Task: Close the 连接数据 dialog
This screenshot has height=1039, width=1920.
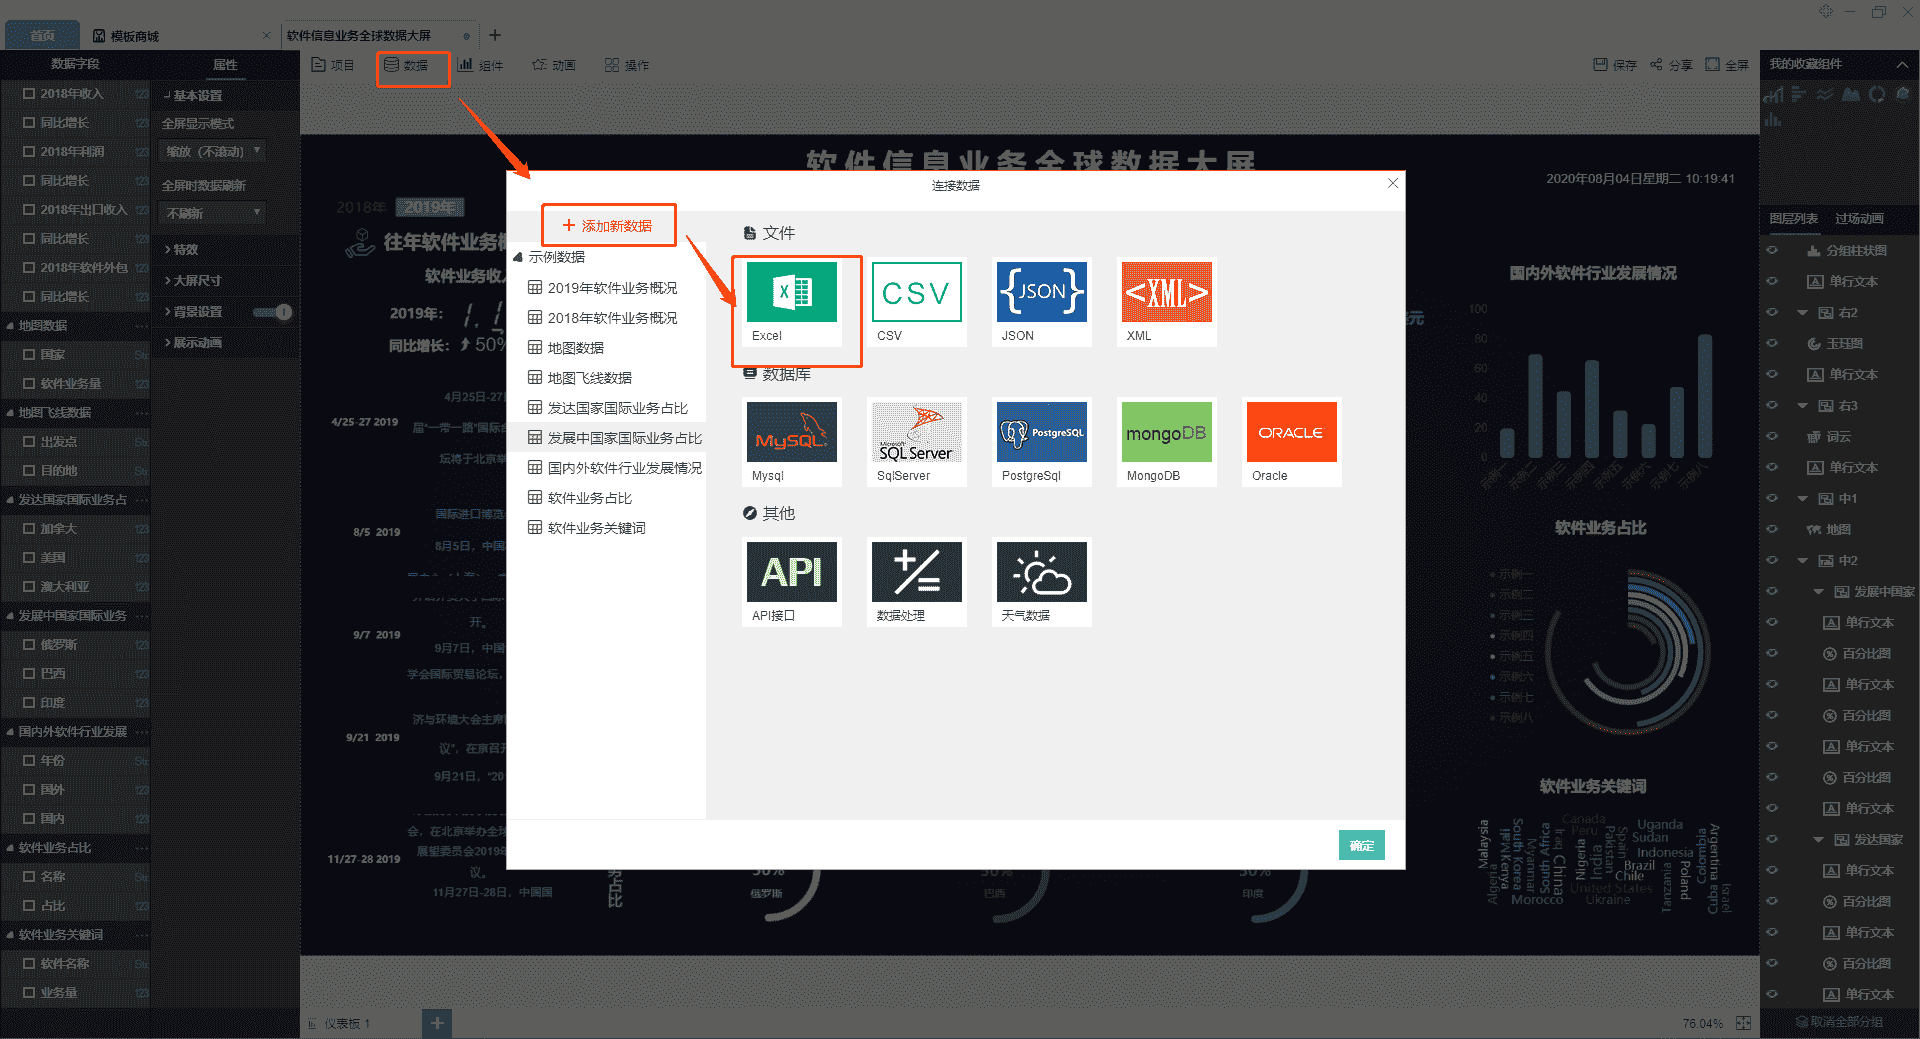Action: click(1393, 183)
